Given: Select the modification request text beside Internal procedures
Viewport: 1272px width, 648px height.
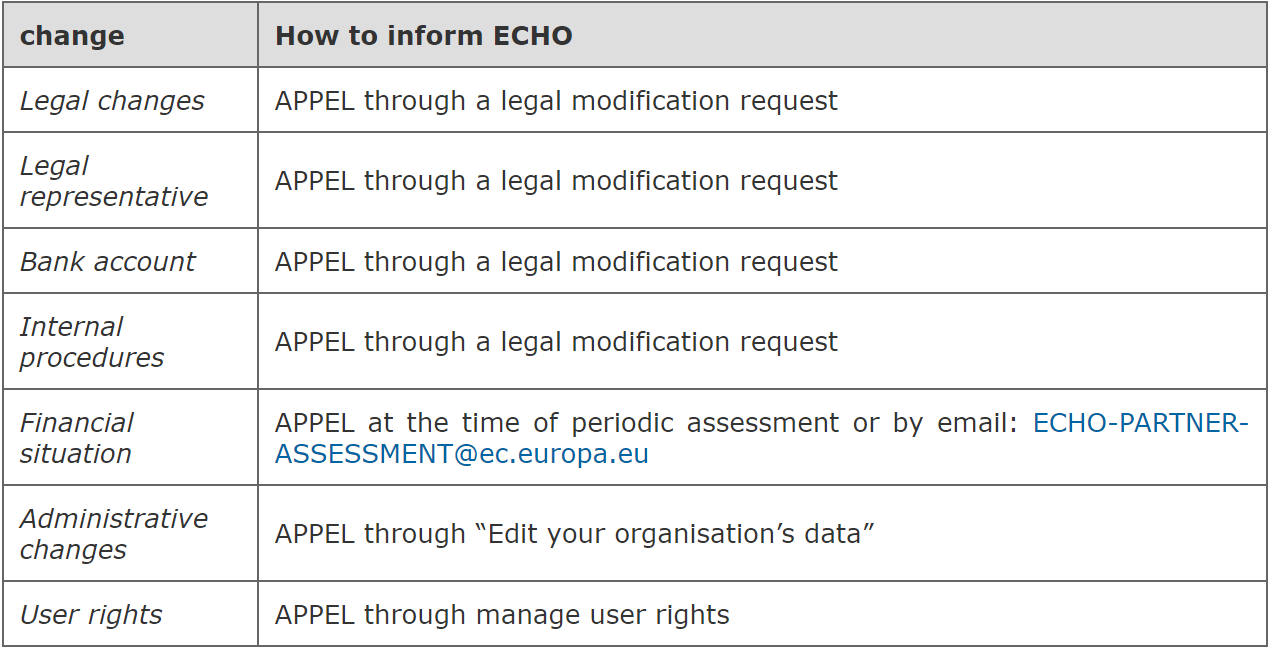Looking at the screenshot, I should [x=669, y=342].
